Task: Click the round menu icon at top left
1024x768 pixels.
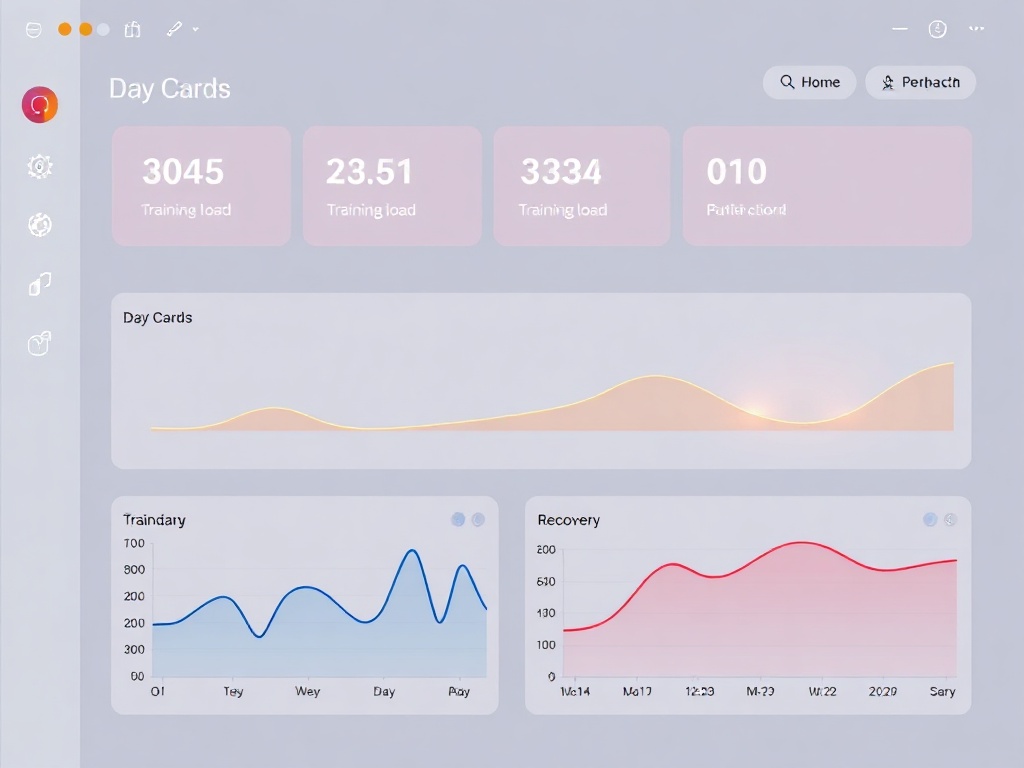Action: point(34,29)
